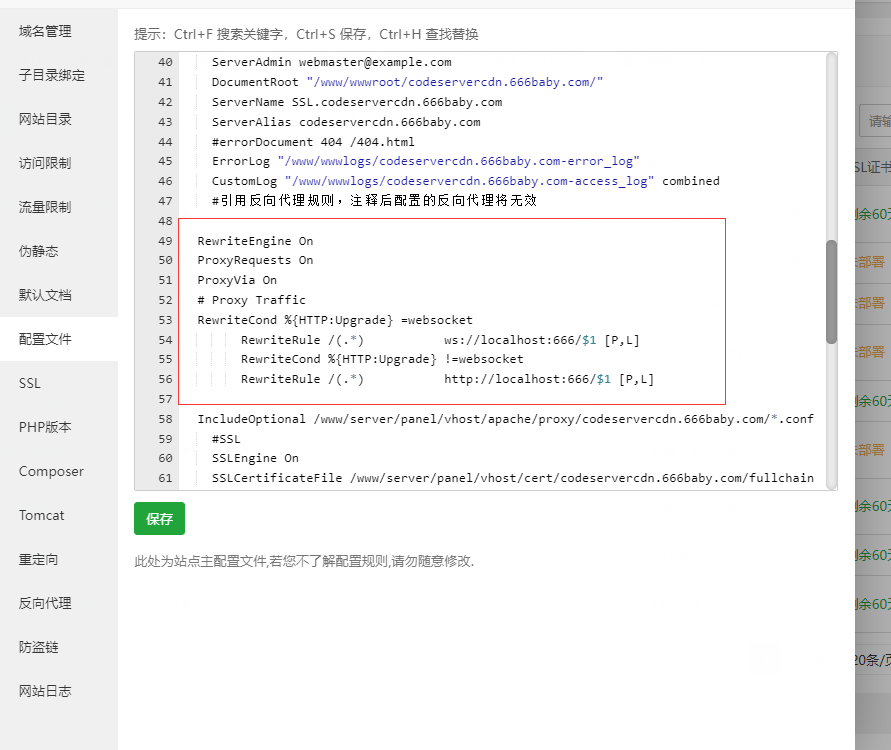
Task: Open the 重定向 redirect settings
Action: point(39,559)
